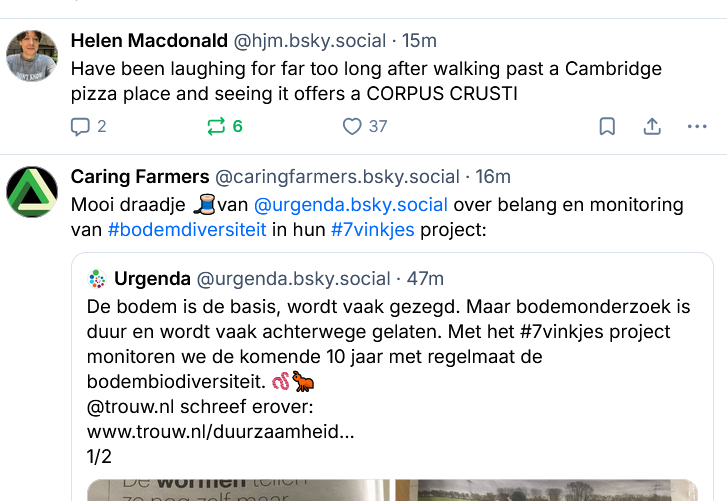This screenshot has height=501, width=727.
Task: Open the 16m timestamp on Caring Farmers' post
Action: click(x=493, y=177)
